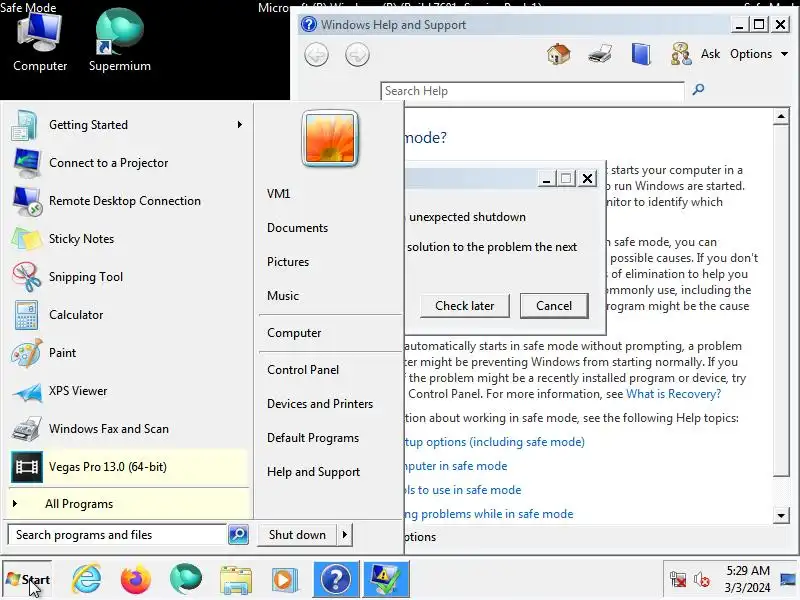
Task: Click the Search Help magnifier icon
Action: point(698,90)
